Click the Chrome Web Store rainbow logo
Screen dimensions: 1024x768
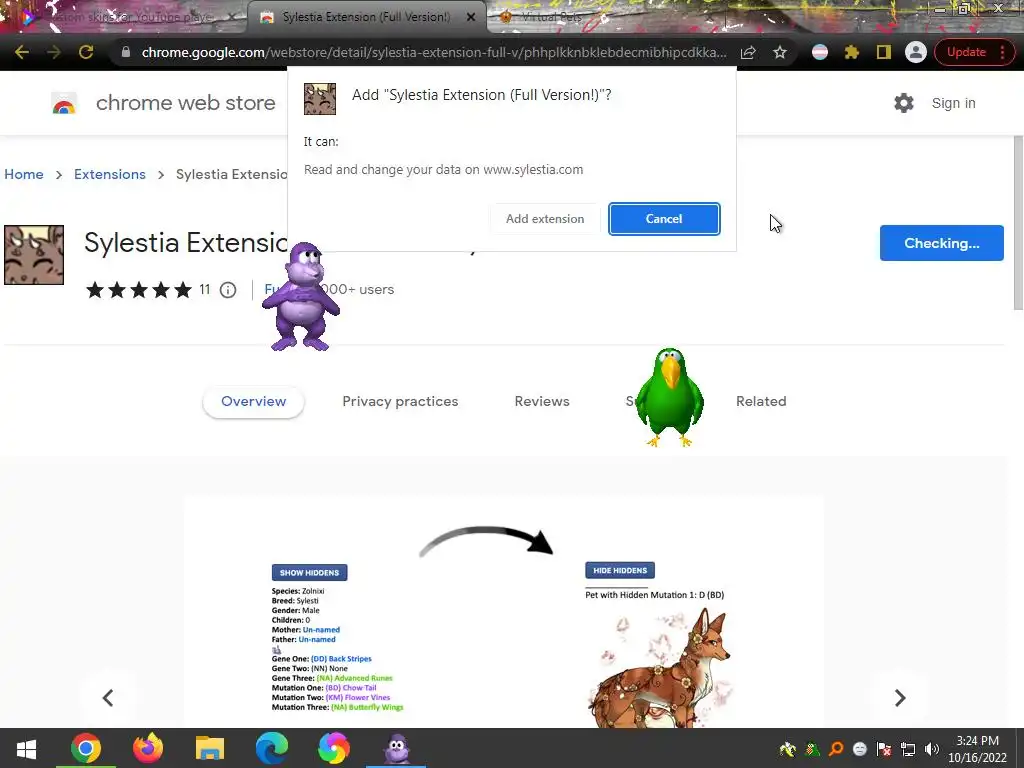coord(64,103)
